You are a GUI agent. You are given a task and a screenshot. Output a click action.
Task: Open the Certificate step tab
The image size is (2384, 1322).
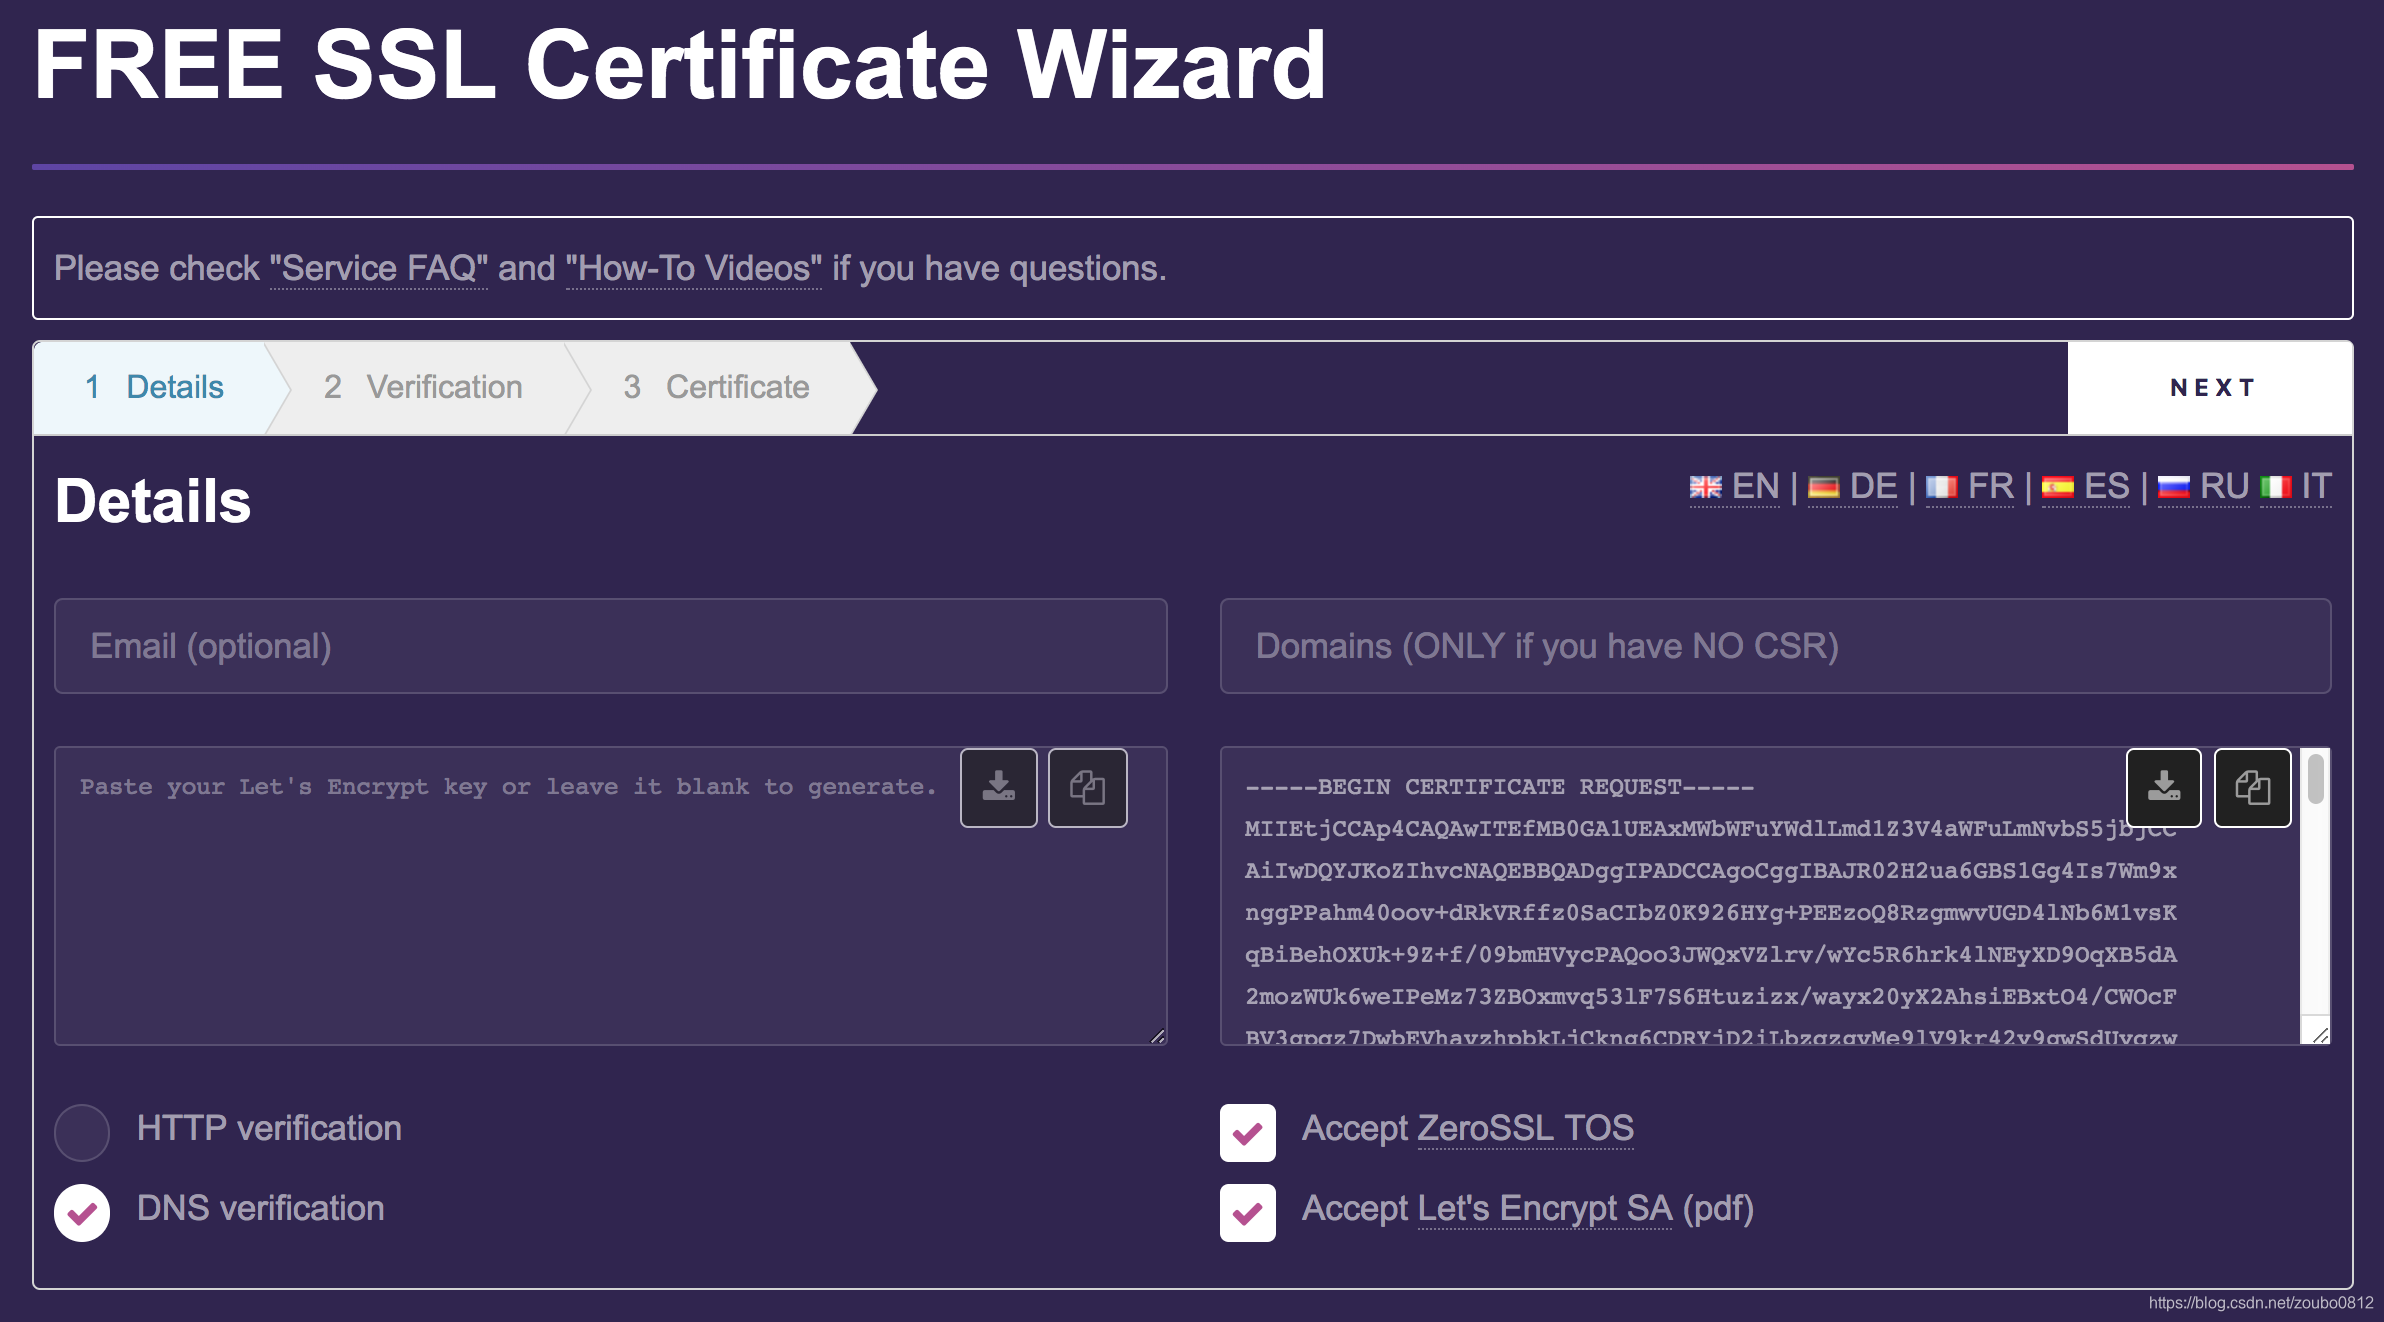coord(716,388)
